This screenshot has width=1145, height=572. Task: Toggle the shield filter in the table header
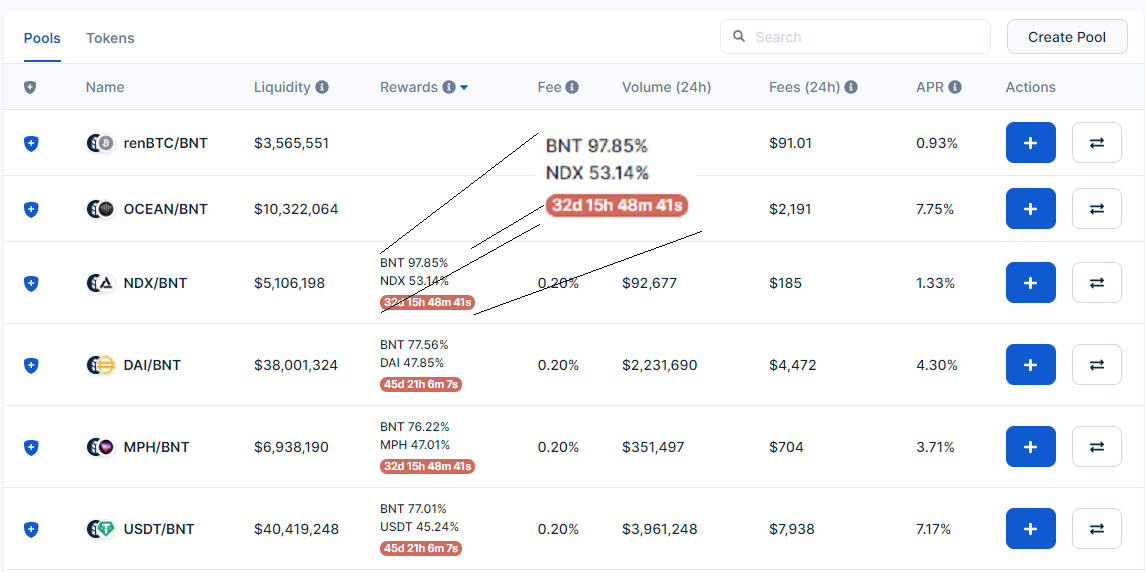[x=30, y=88]
